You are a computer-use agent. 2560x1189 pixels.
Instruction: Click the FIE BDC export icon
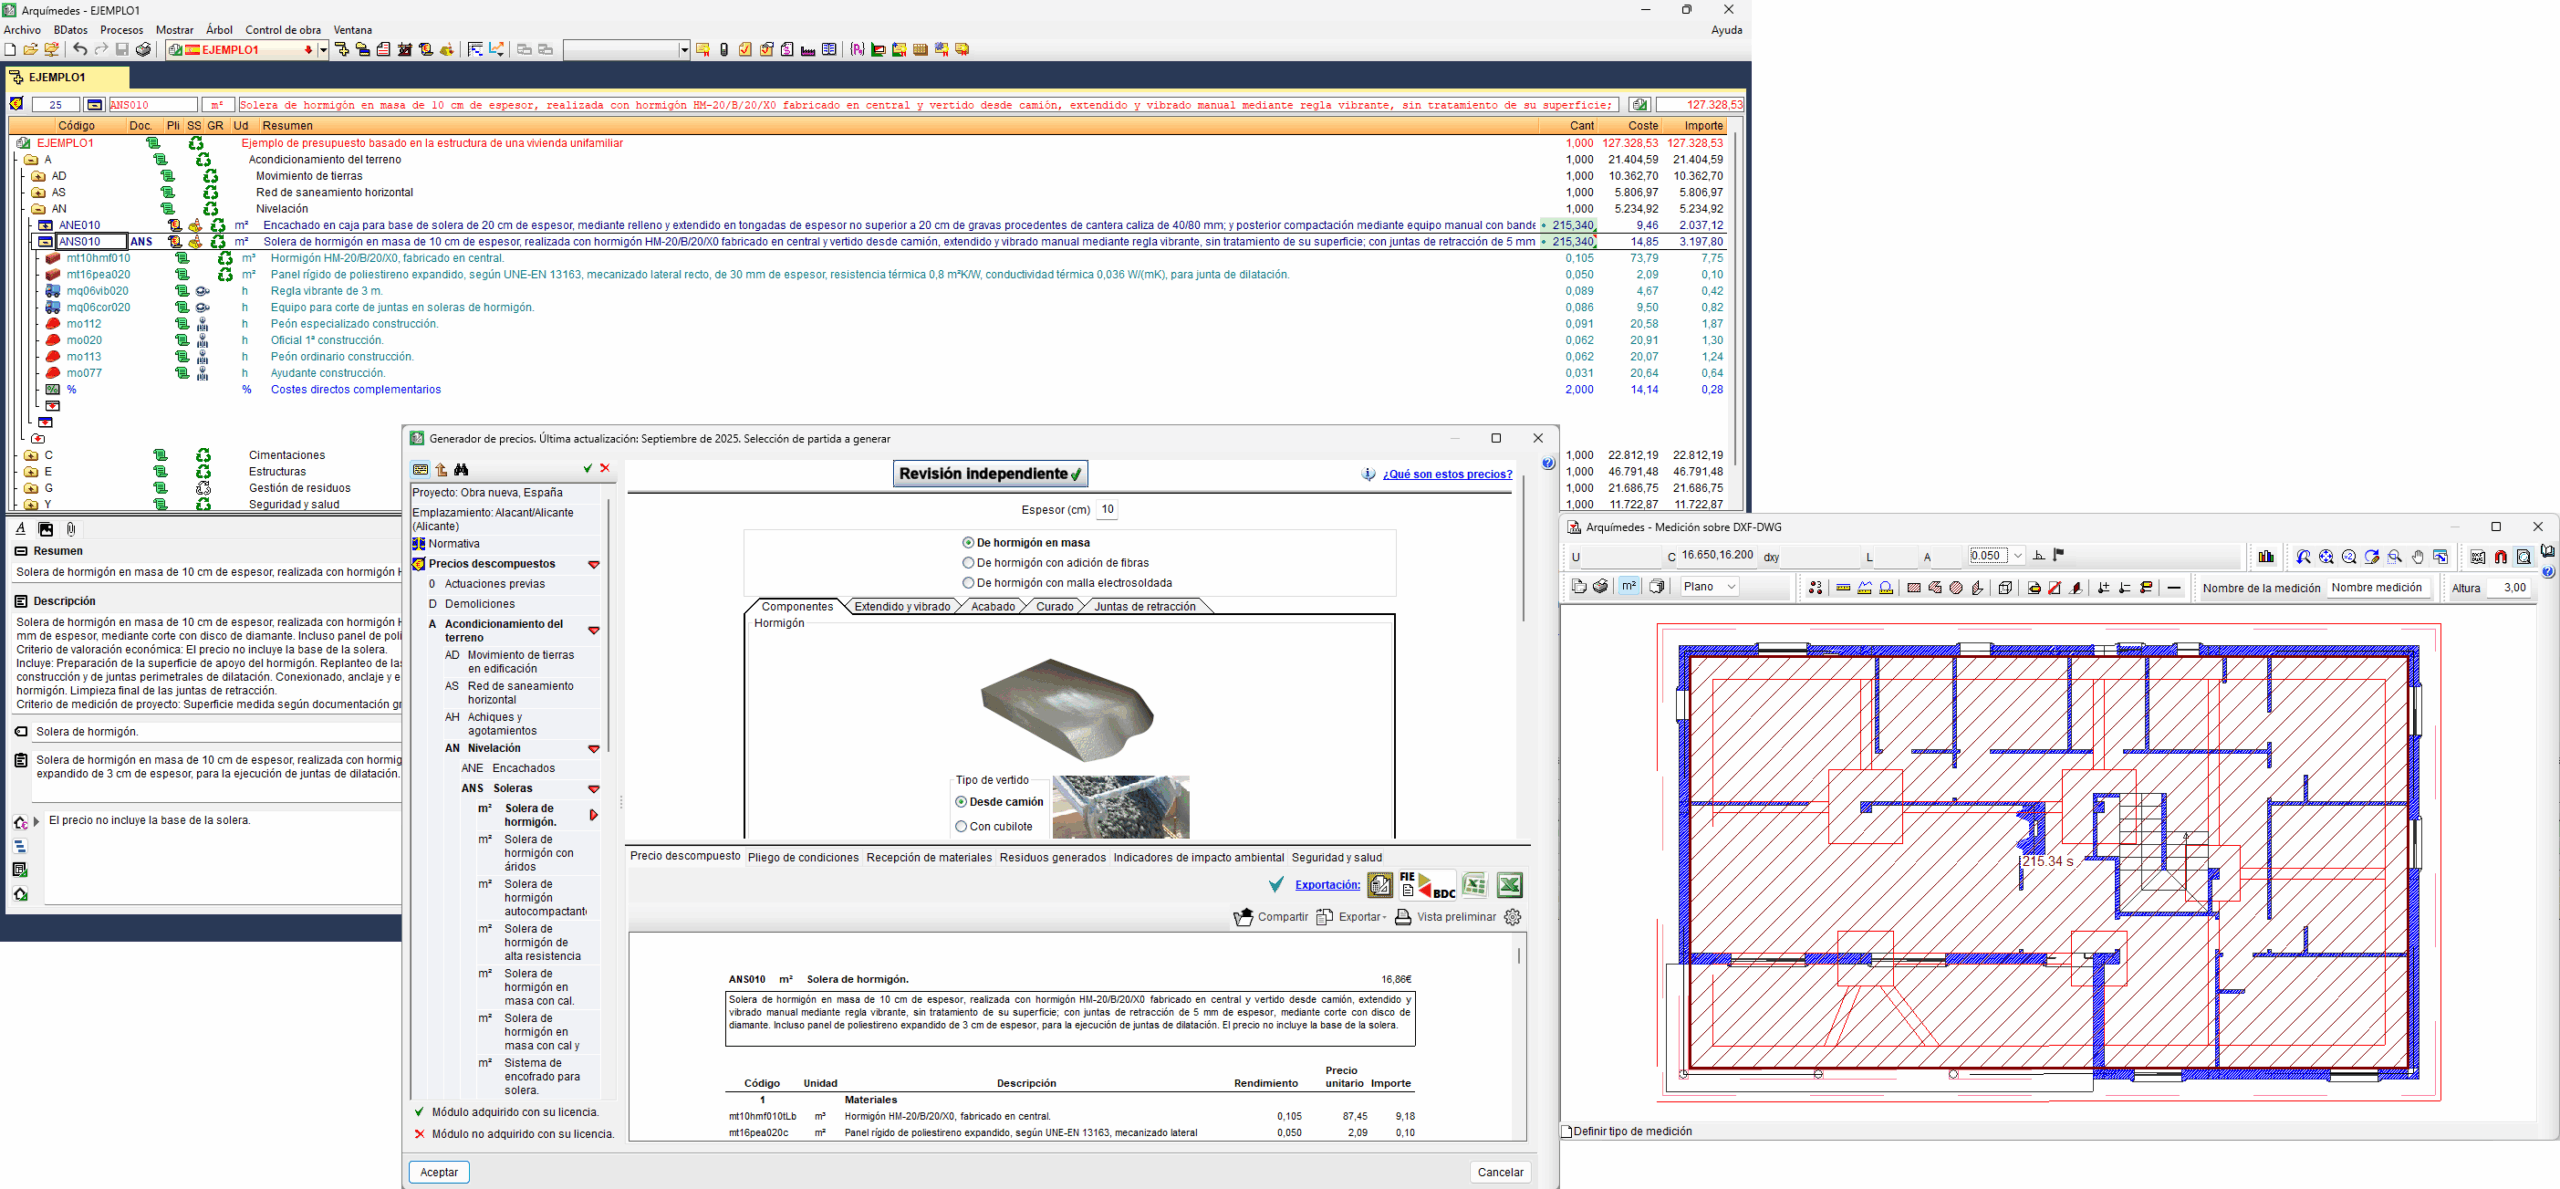[1426, 885]
